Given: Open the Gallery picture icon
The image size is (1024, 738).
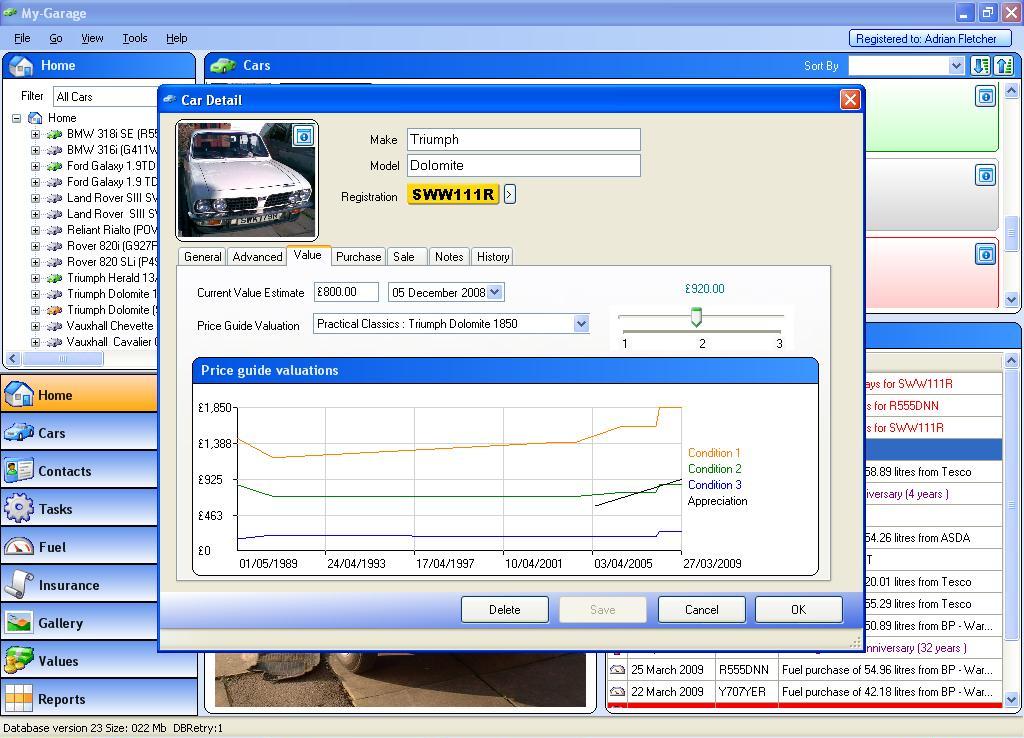Looking at the screenshot, I should click(18, 622).
